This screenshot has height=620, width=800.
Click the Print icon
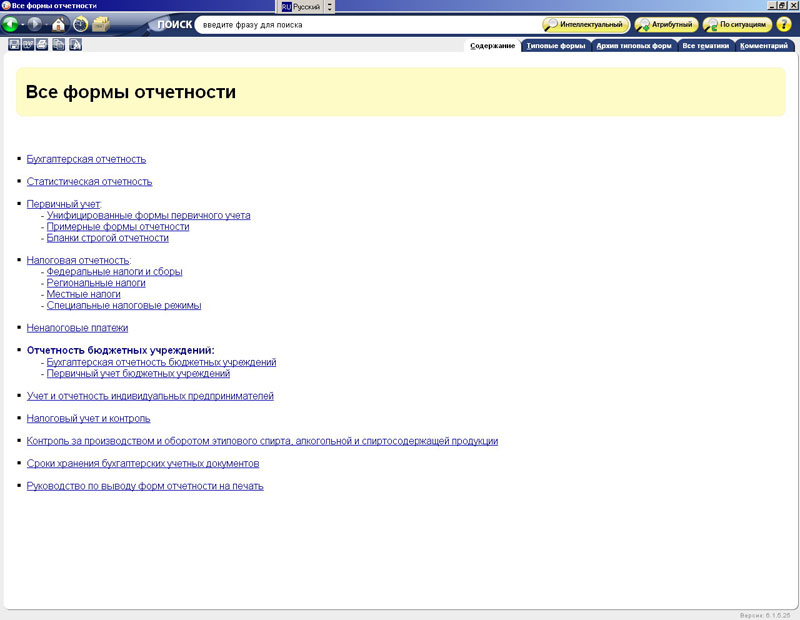pyautogui.click(x=43, y=45)
